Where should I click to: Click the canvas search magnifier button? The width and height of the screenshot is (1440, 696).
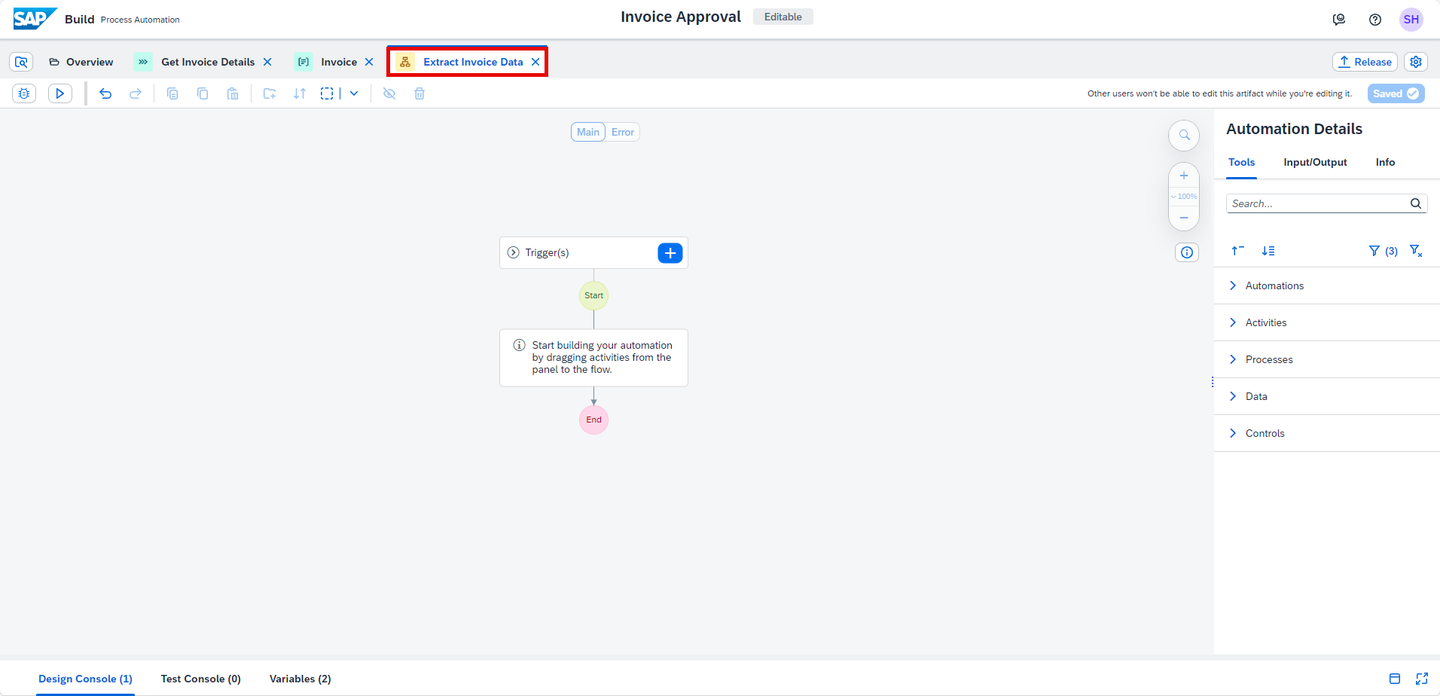pos(1184,135)
